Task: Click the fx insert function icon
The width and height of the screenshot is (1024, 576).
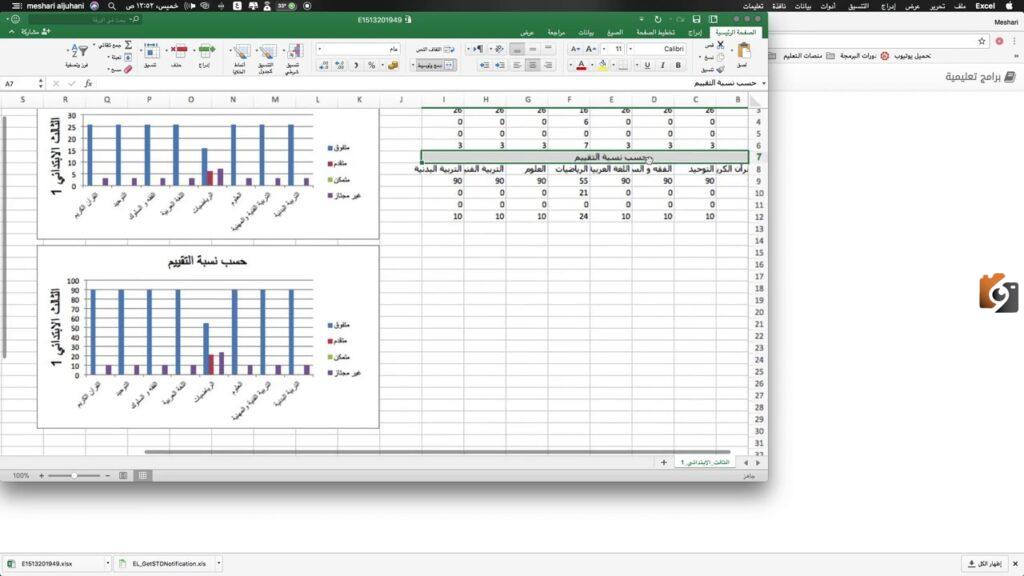Action: [88, 84]
